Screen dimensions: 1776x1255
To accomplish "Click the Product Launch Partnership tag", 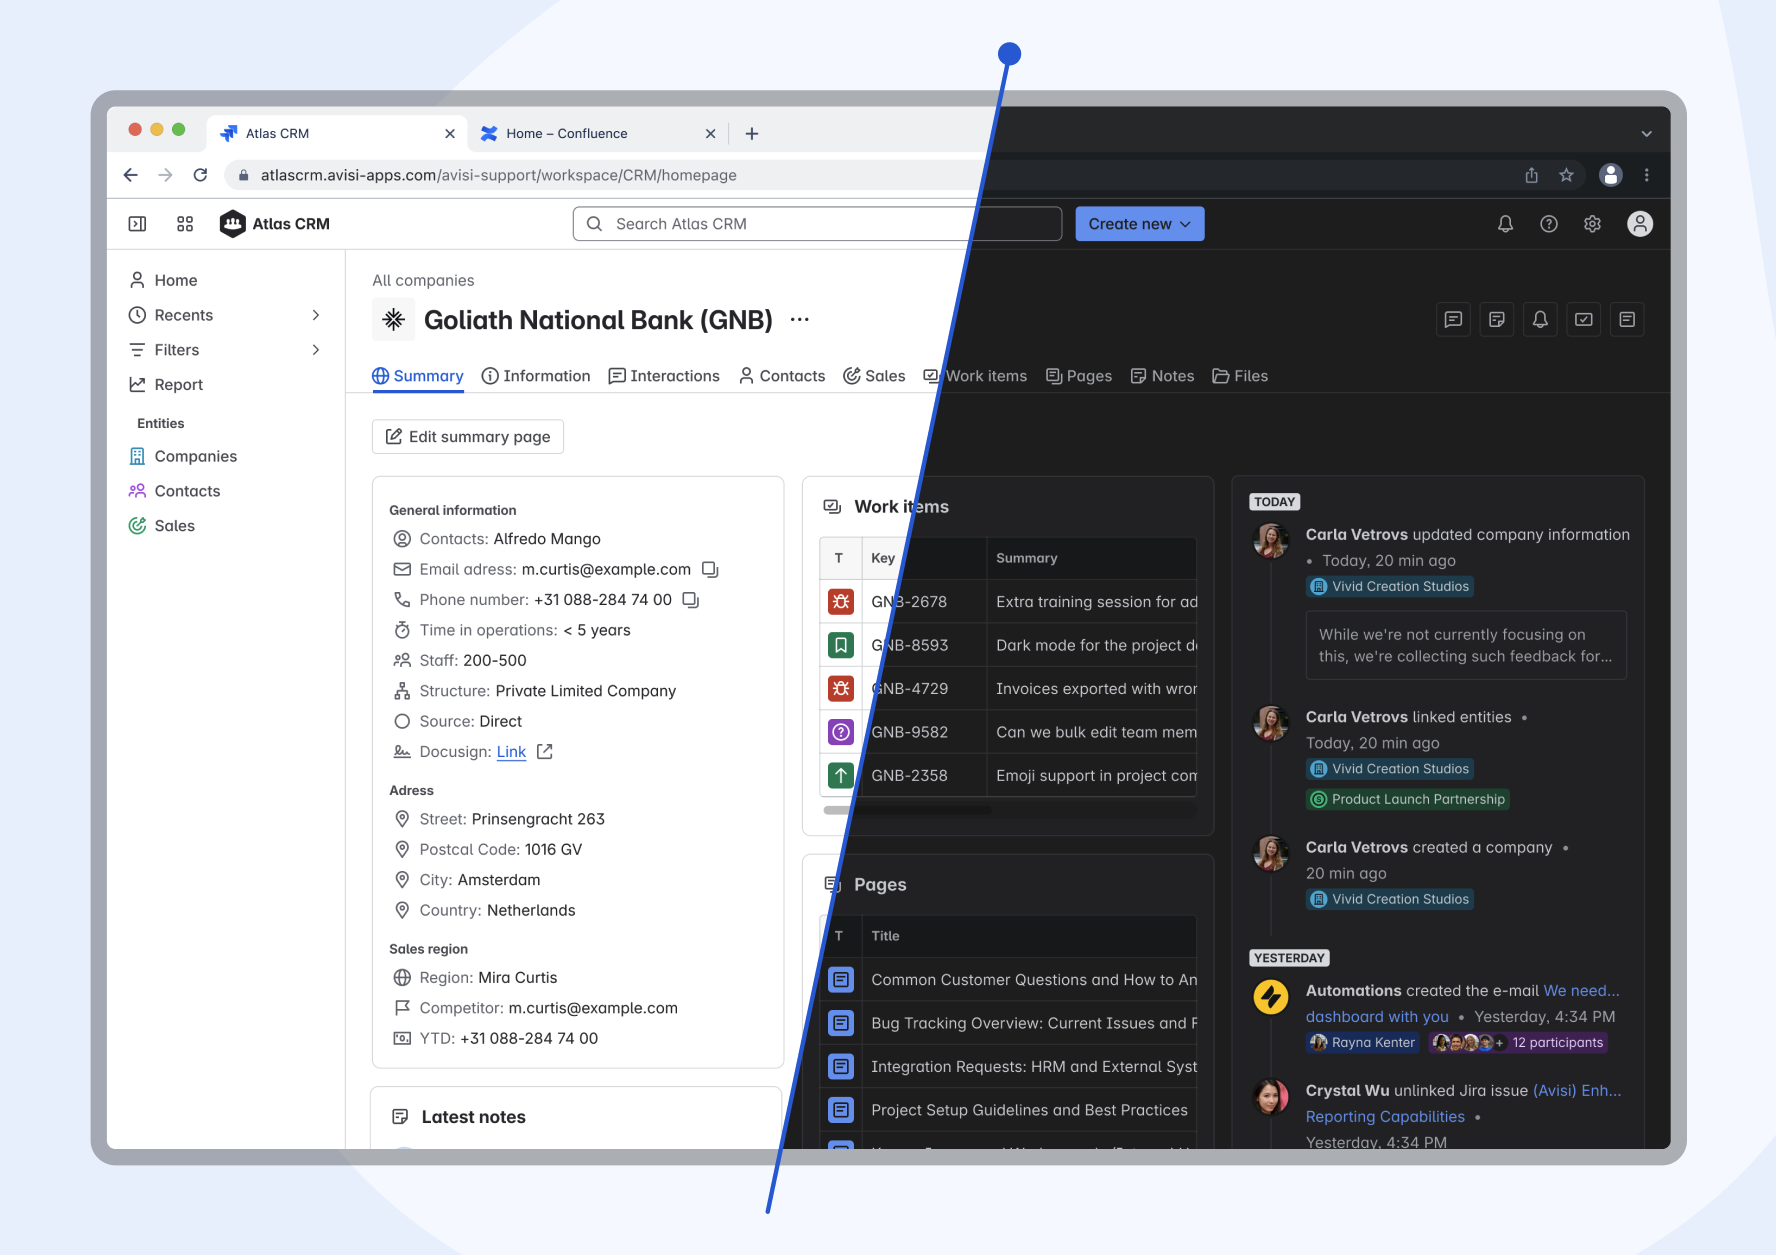I will coord(1408,800).
